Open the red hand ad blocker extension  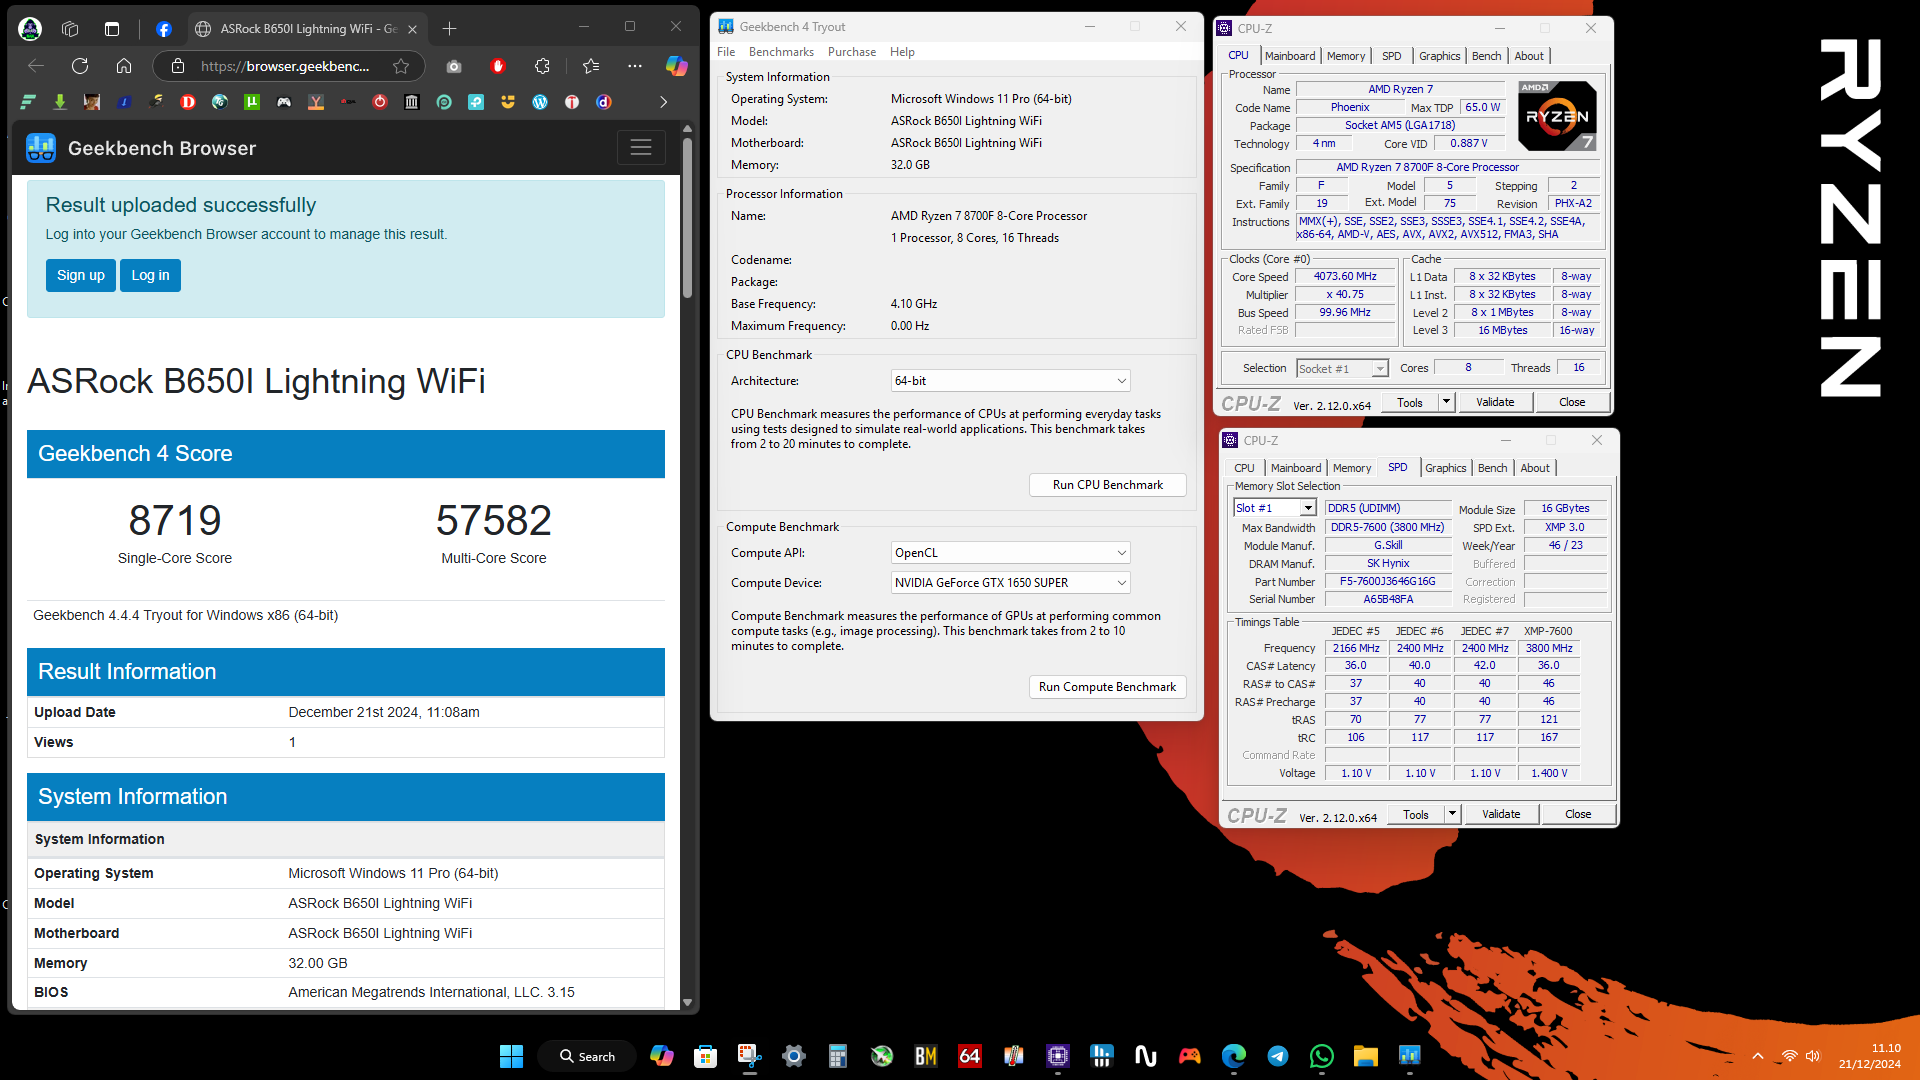498,66
